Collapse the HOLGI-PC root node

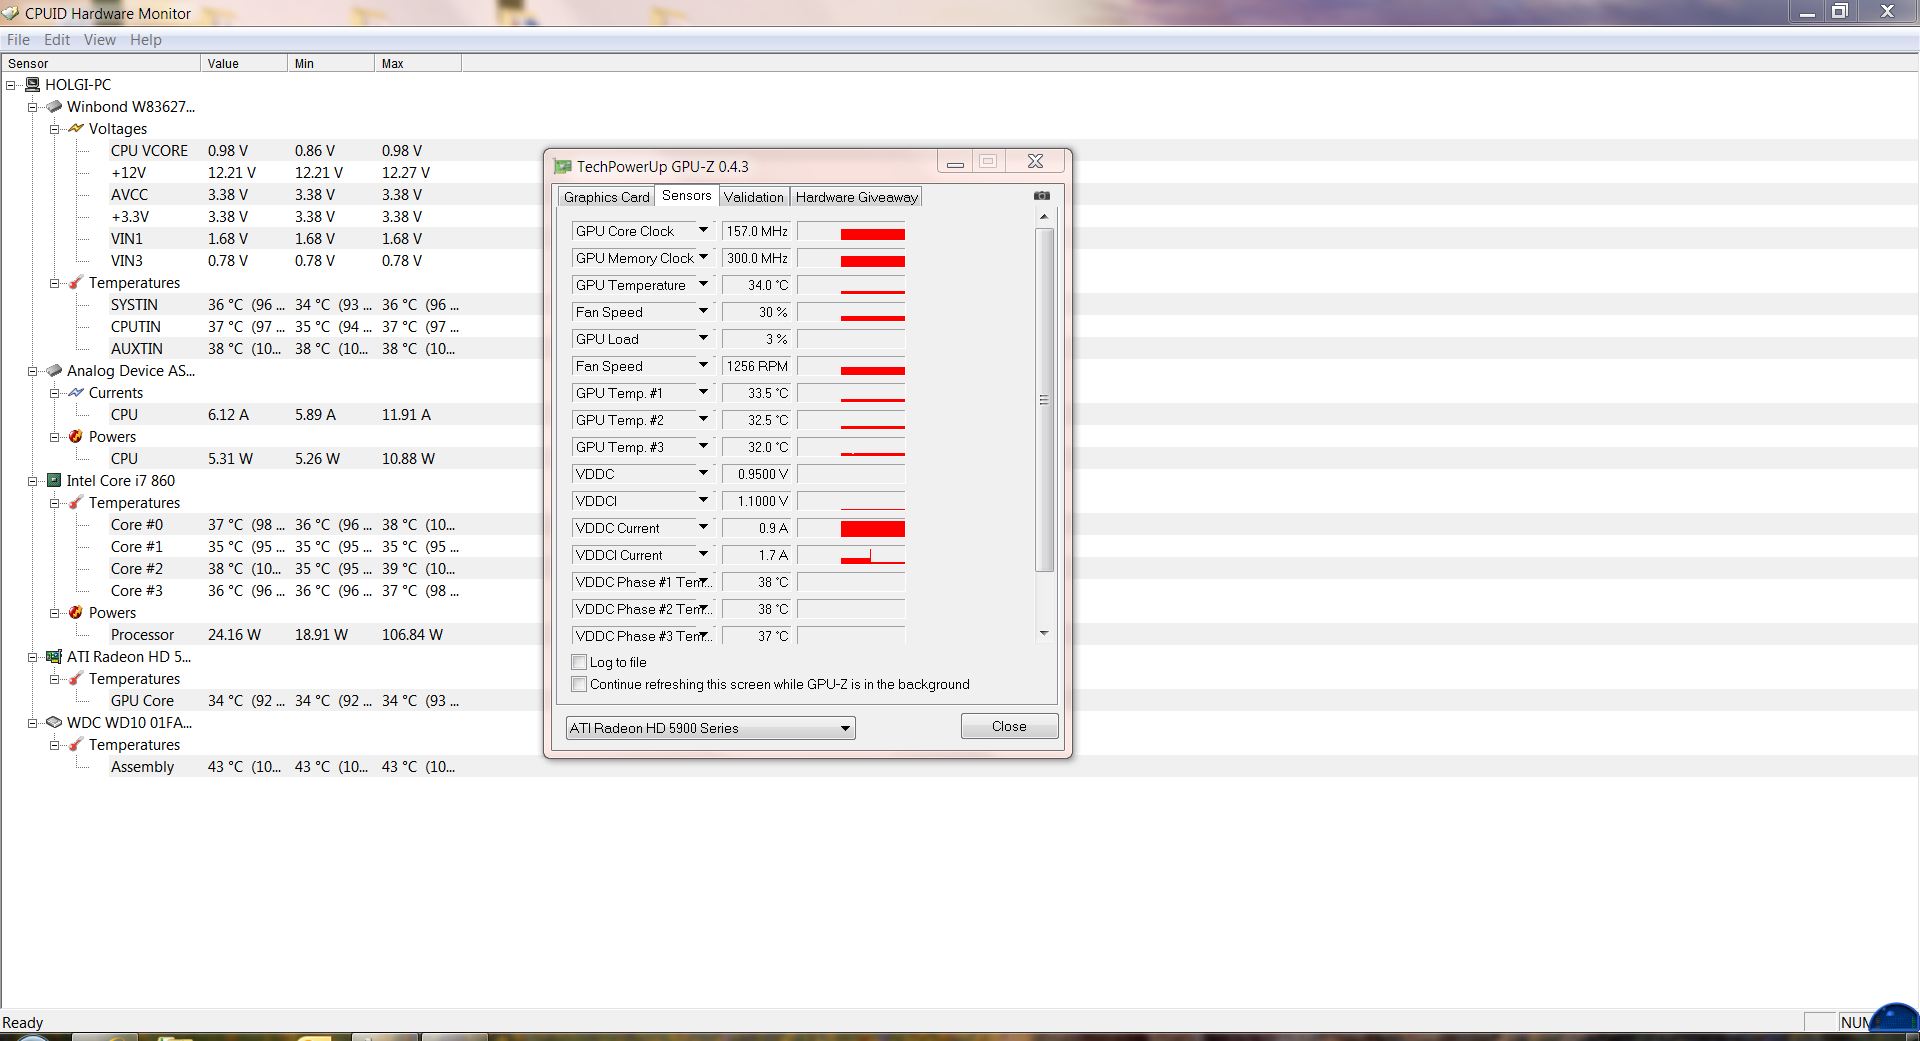(11, 85)
